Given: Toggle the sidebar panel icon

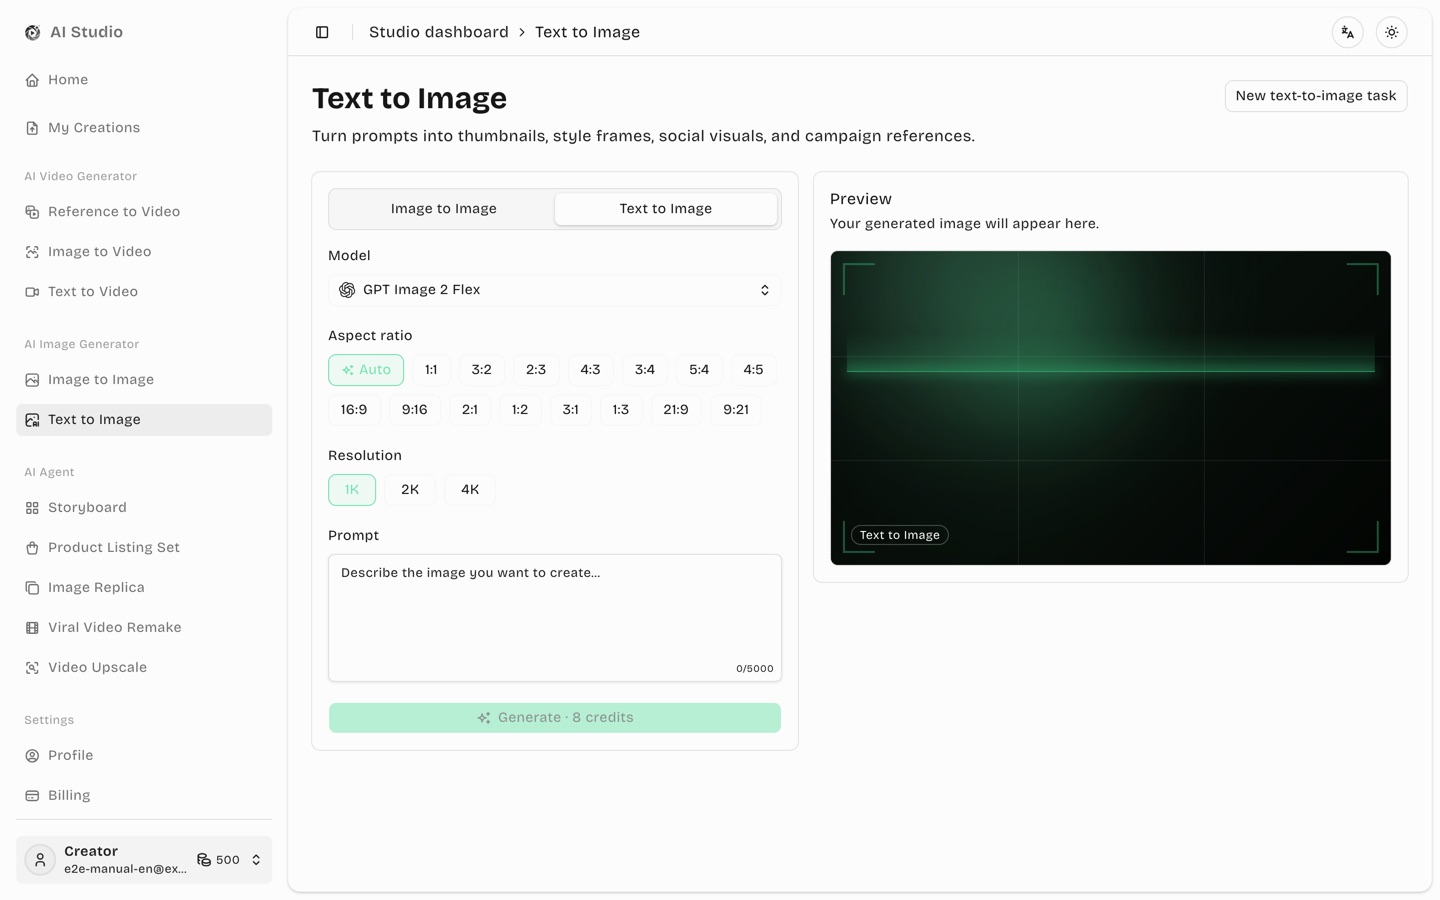Looking at the screenshot, I should [x=322, y=32].
